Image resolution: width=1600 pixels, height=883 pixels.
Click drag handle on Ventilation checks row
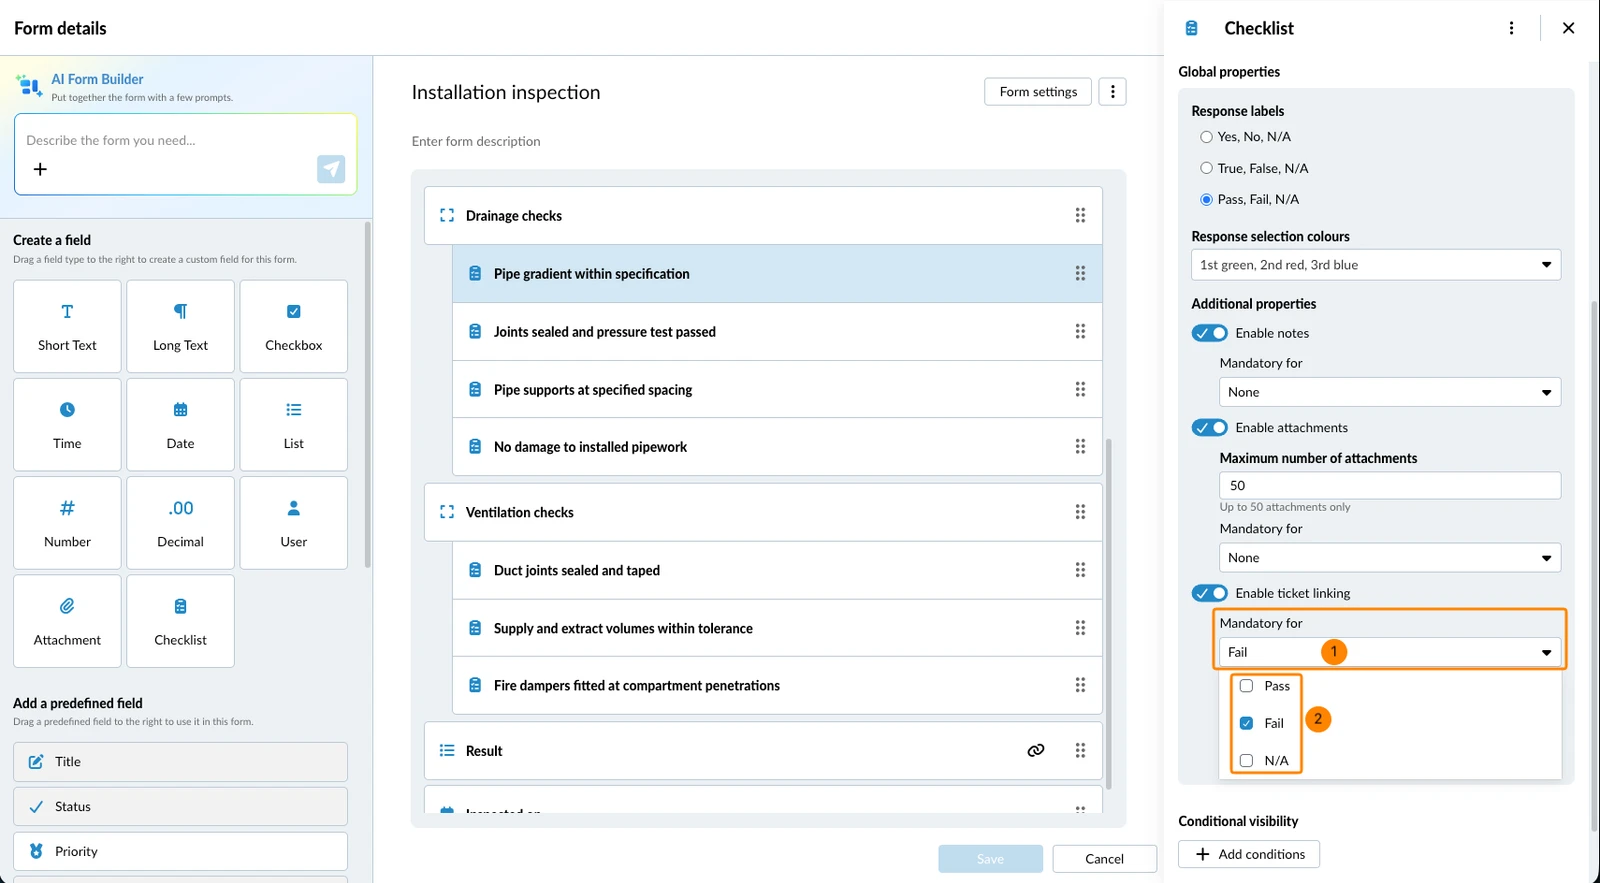(1080, 512)
